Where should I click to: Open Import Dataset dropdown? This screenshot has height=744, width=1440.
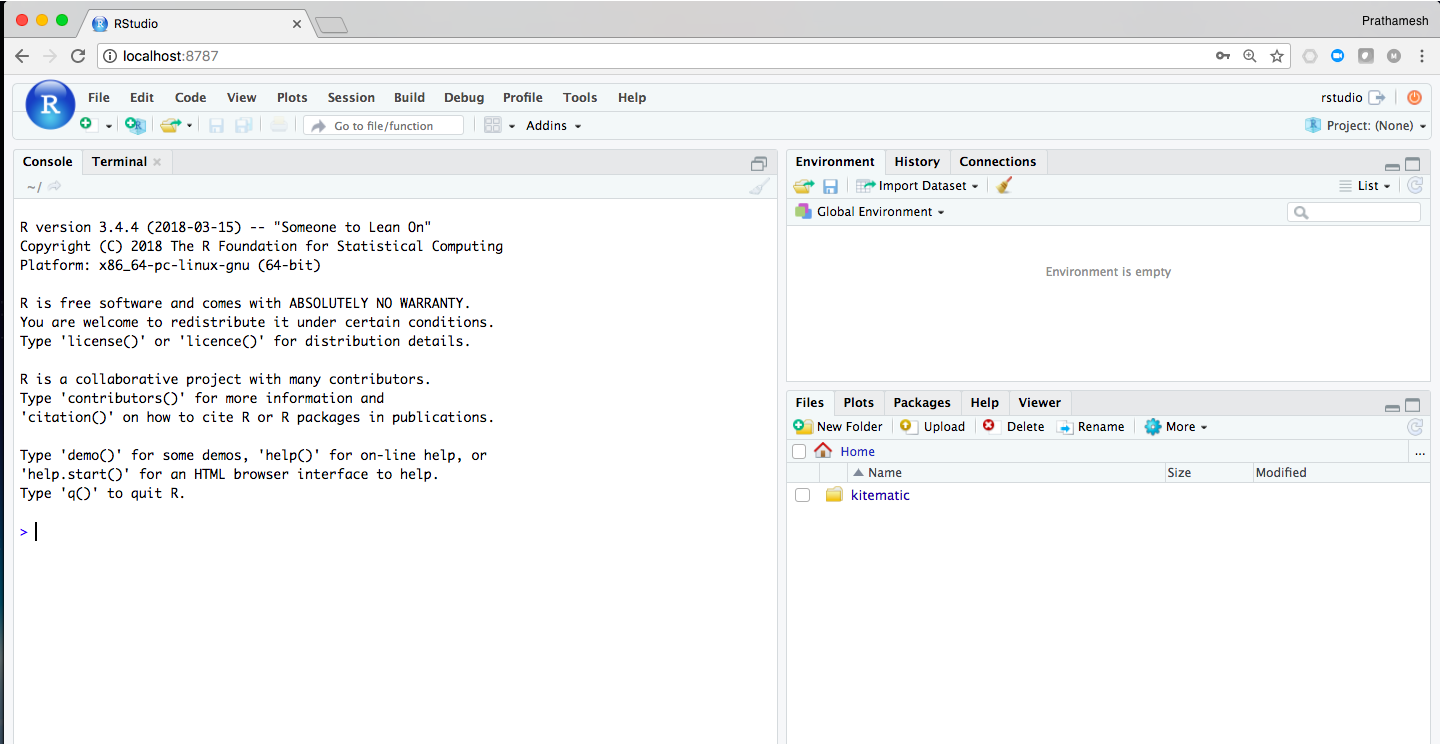[x=917, y=186]
